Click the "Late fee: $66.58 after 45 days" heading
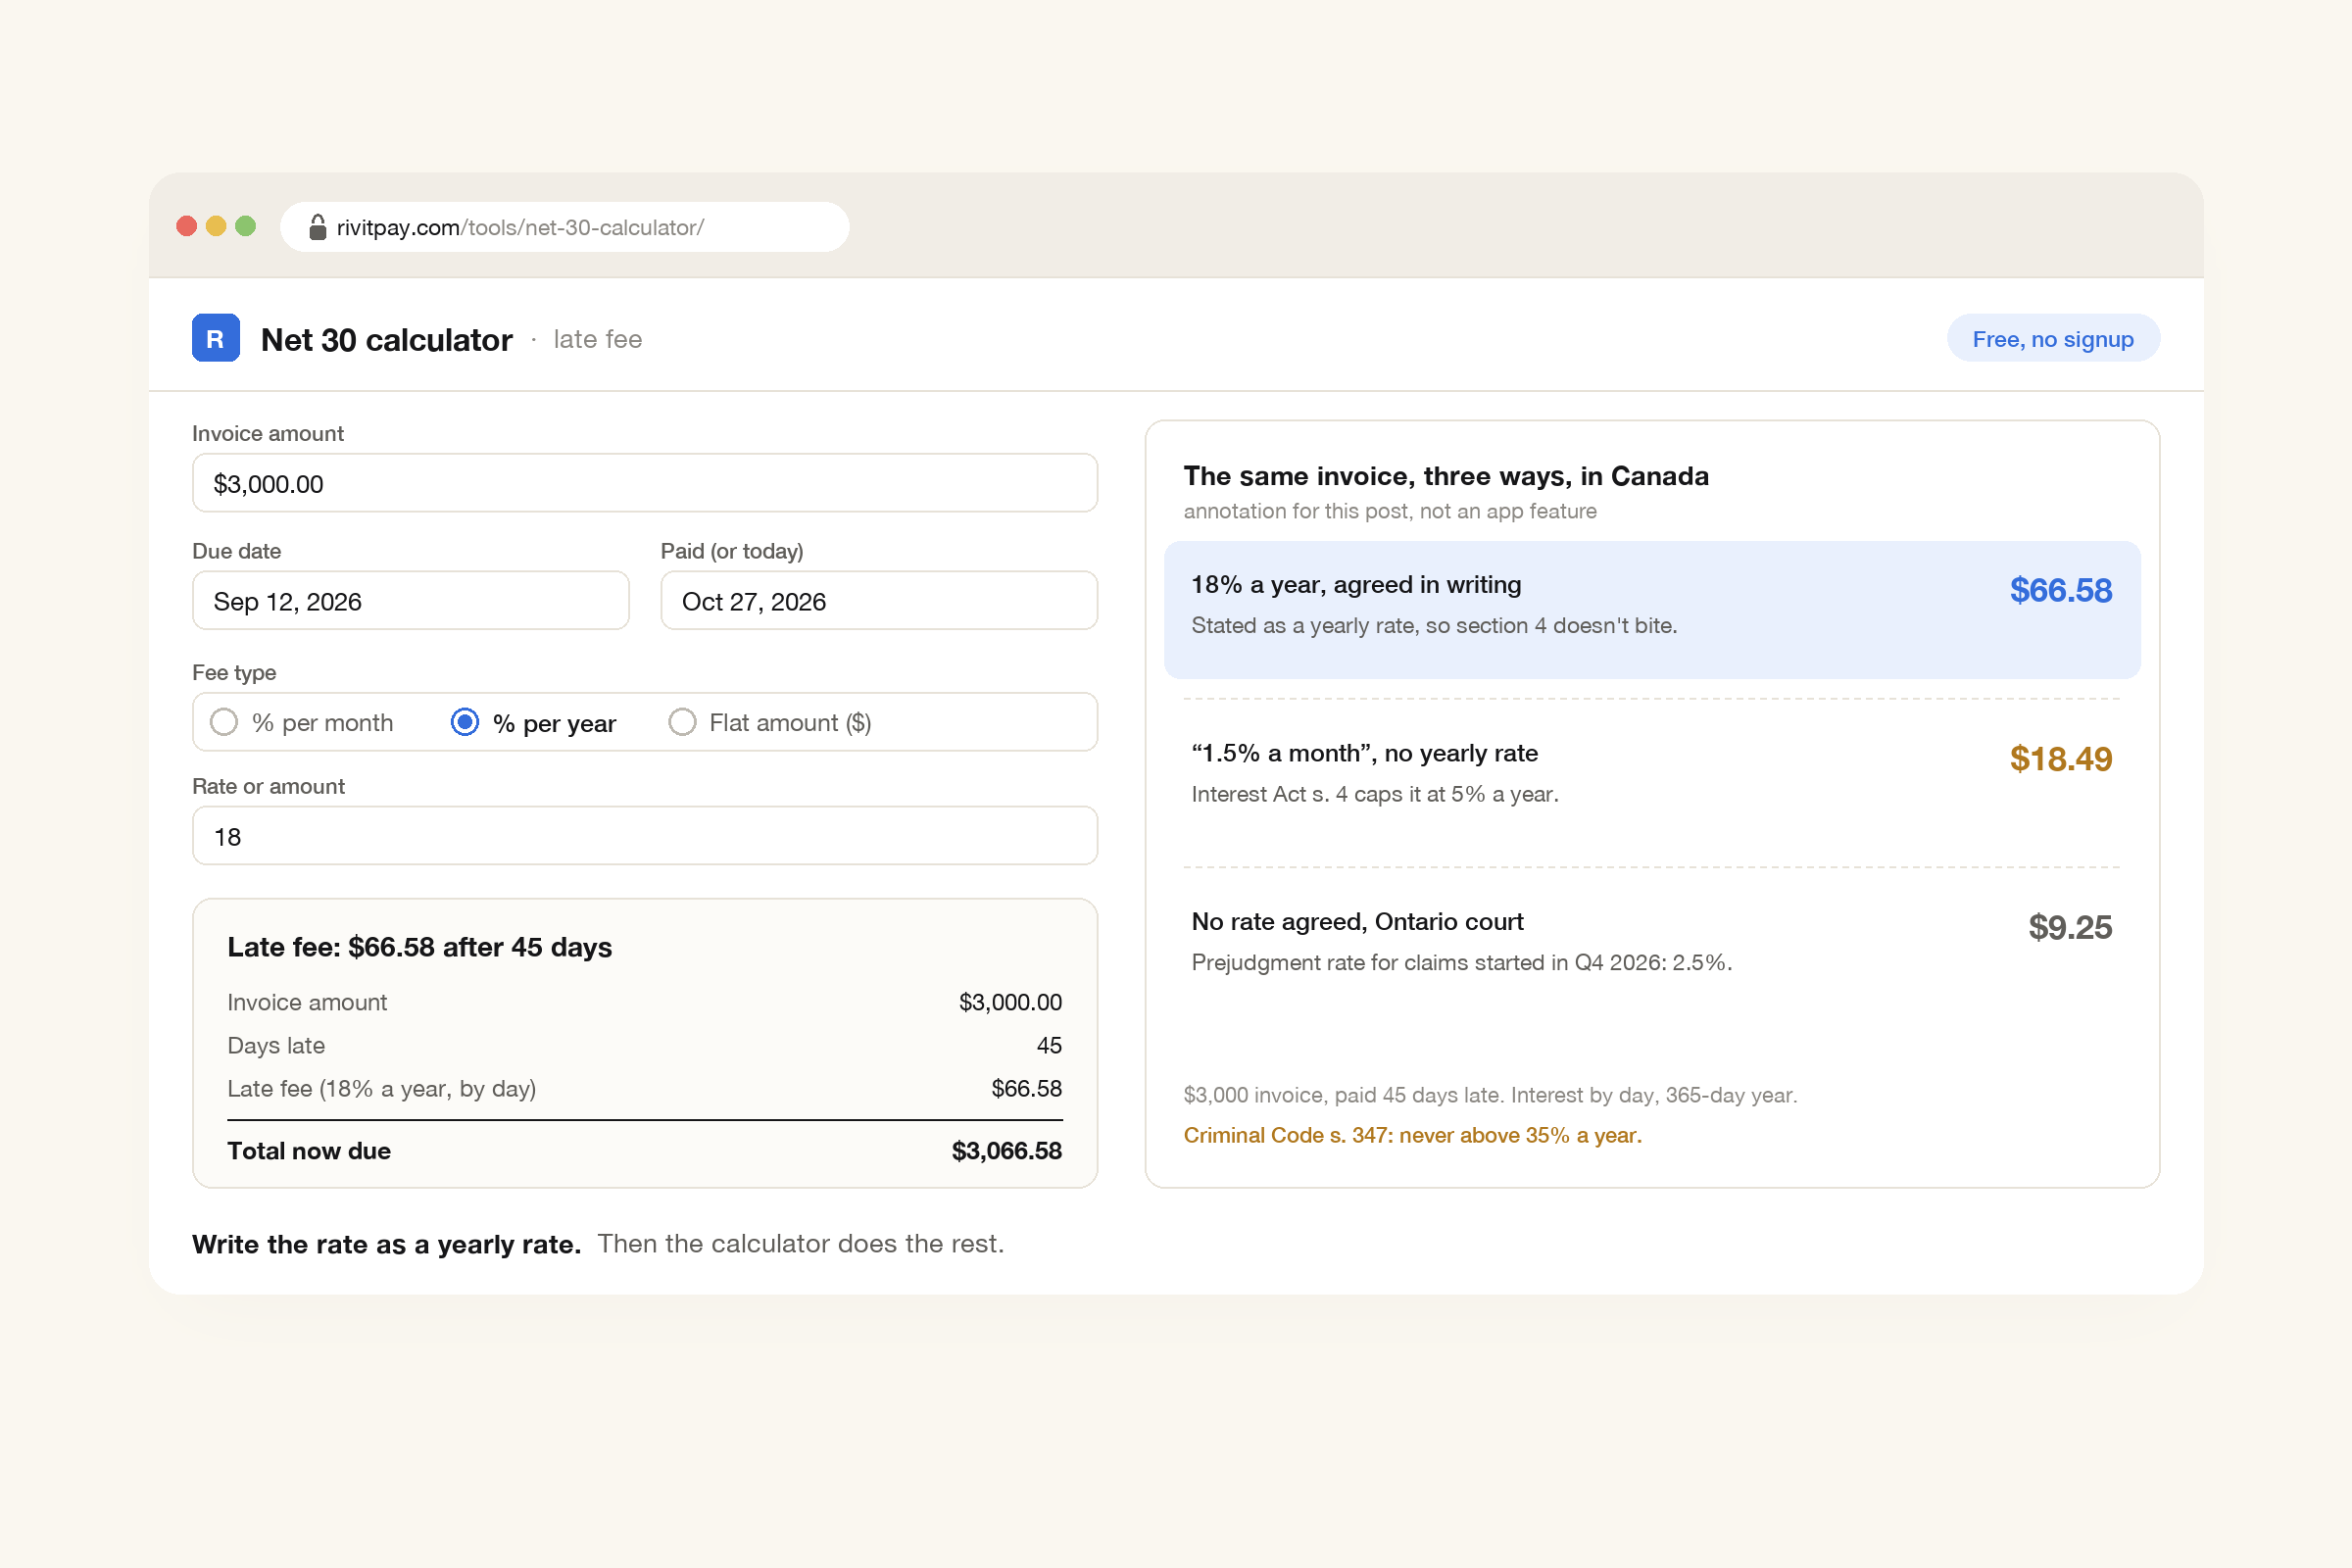 pos(419,947)
